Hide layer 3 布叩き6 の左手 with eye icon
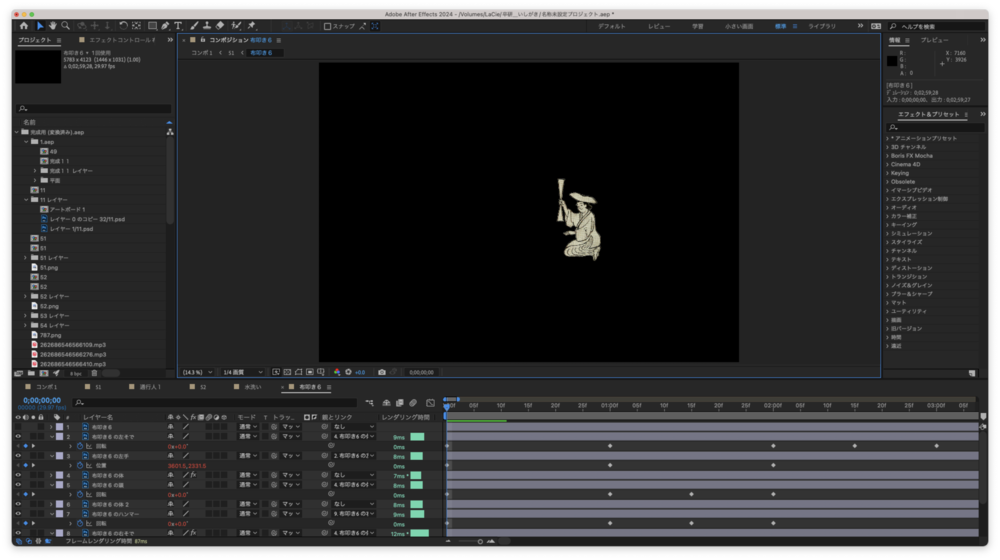Screen dimensions: 1000x560 pos(17,456)
